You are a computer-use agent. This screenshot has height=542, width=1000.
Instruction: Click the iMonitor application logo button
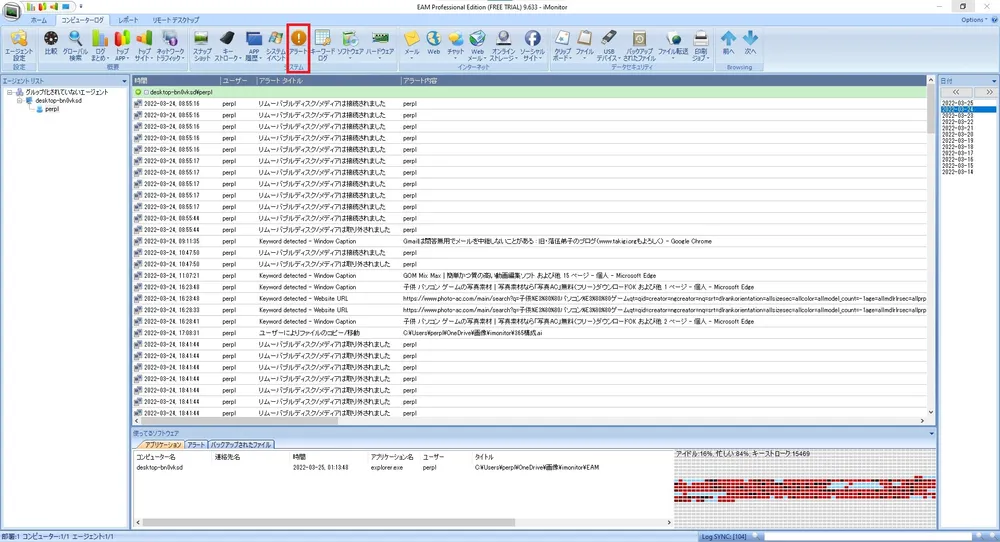pos(11,11)
